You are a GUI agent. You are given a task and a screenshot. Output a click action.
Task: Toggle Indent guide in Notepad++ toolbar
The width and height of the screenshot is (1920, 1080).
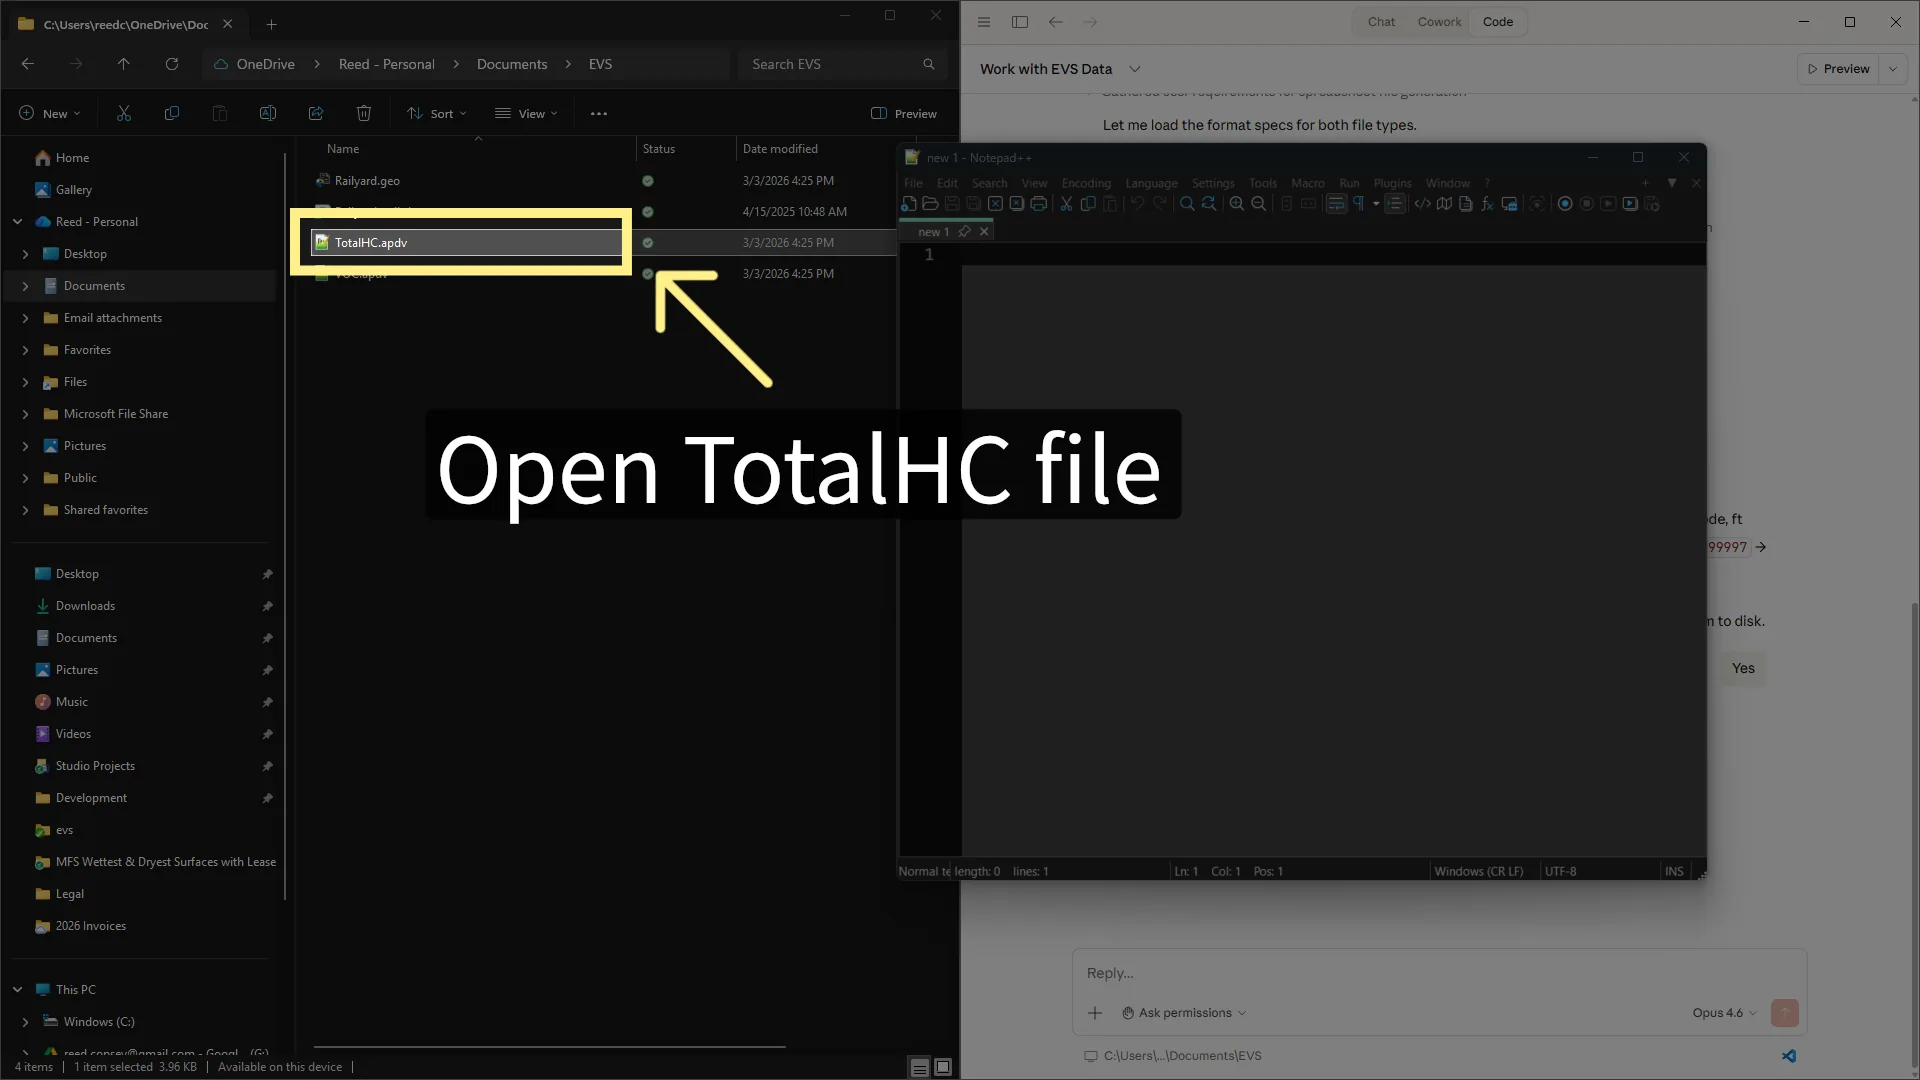point(1395,204)
